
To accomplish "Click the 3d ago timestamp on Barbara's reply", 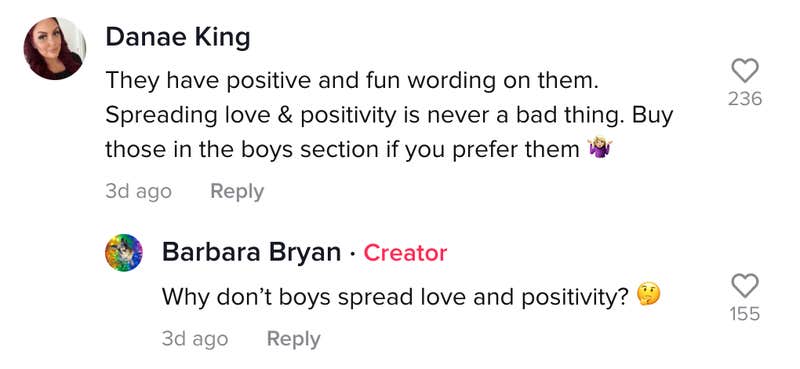I will 195,339.
